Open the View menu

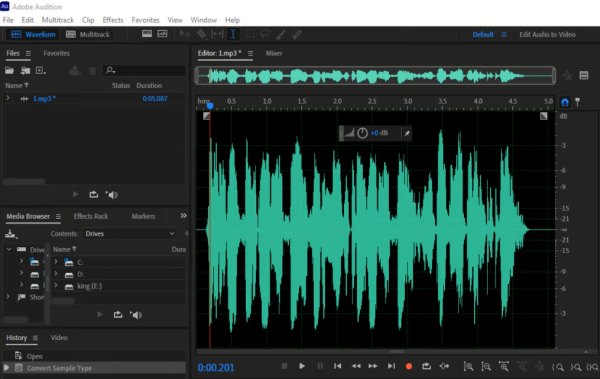(175, 20)
